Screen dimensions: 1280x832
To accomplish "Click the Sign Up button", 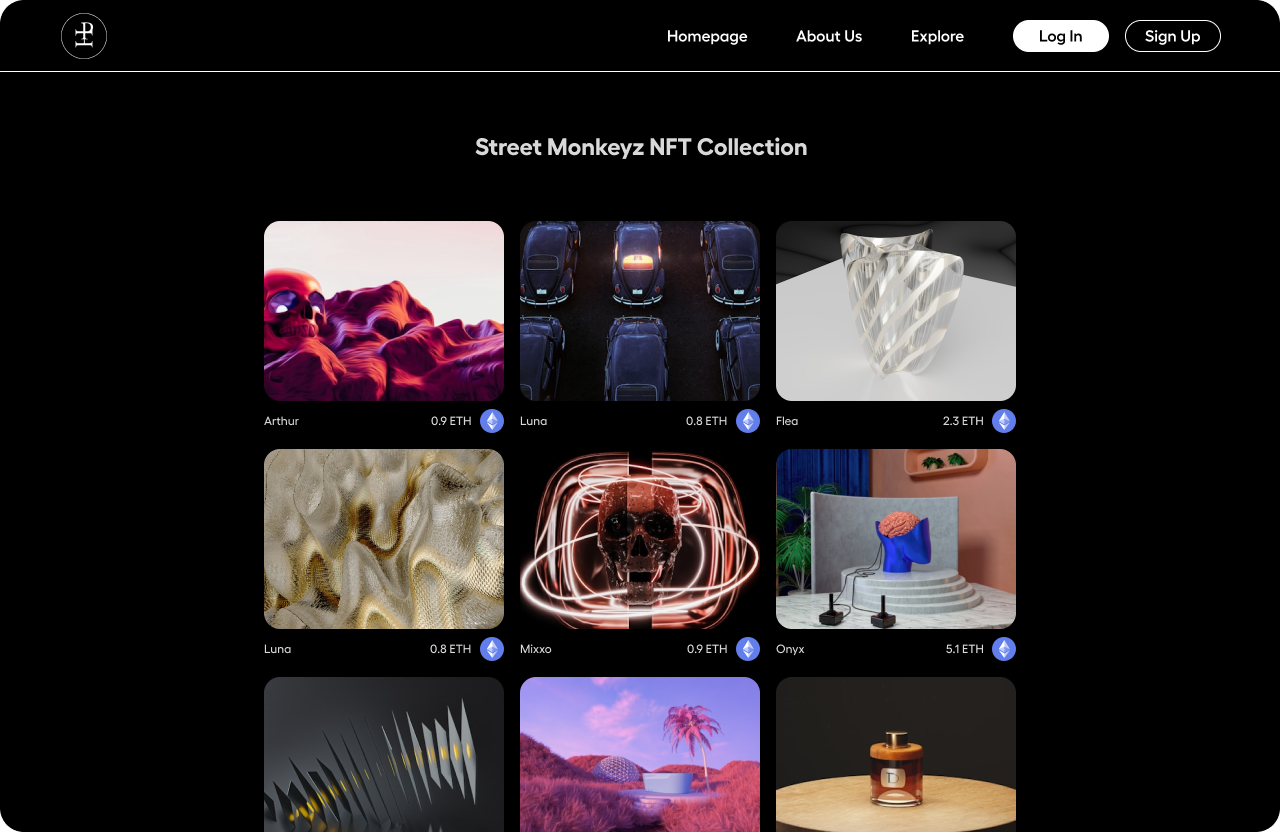I will tap(1173, 36).
